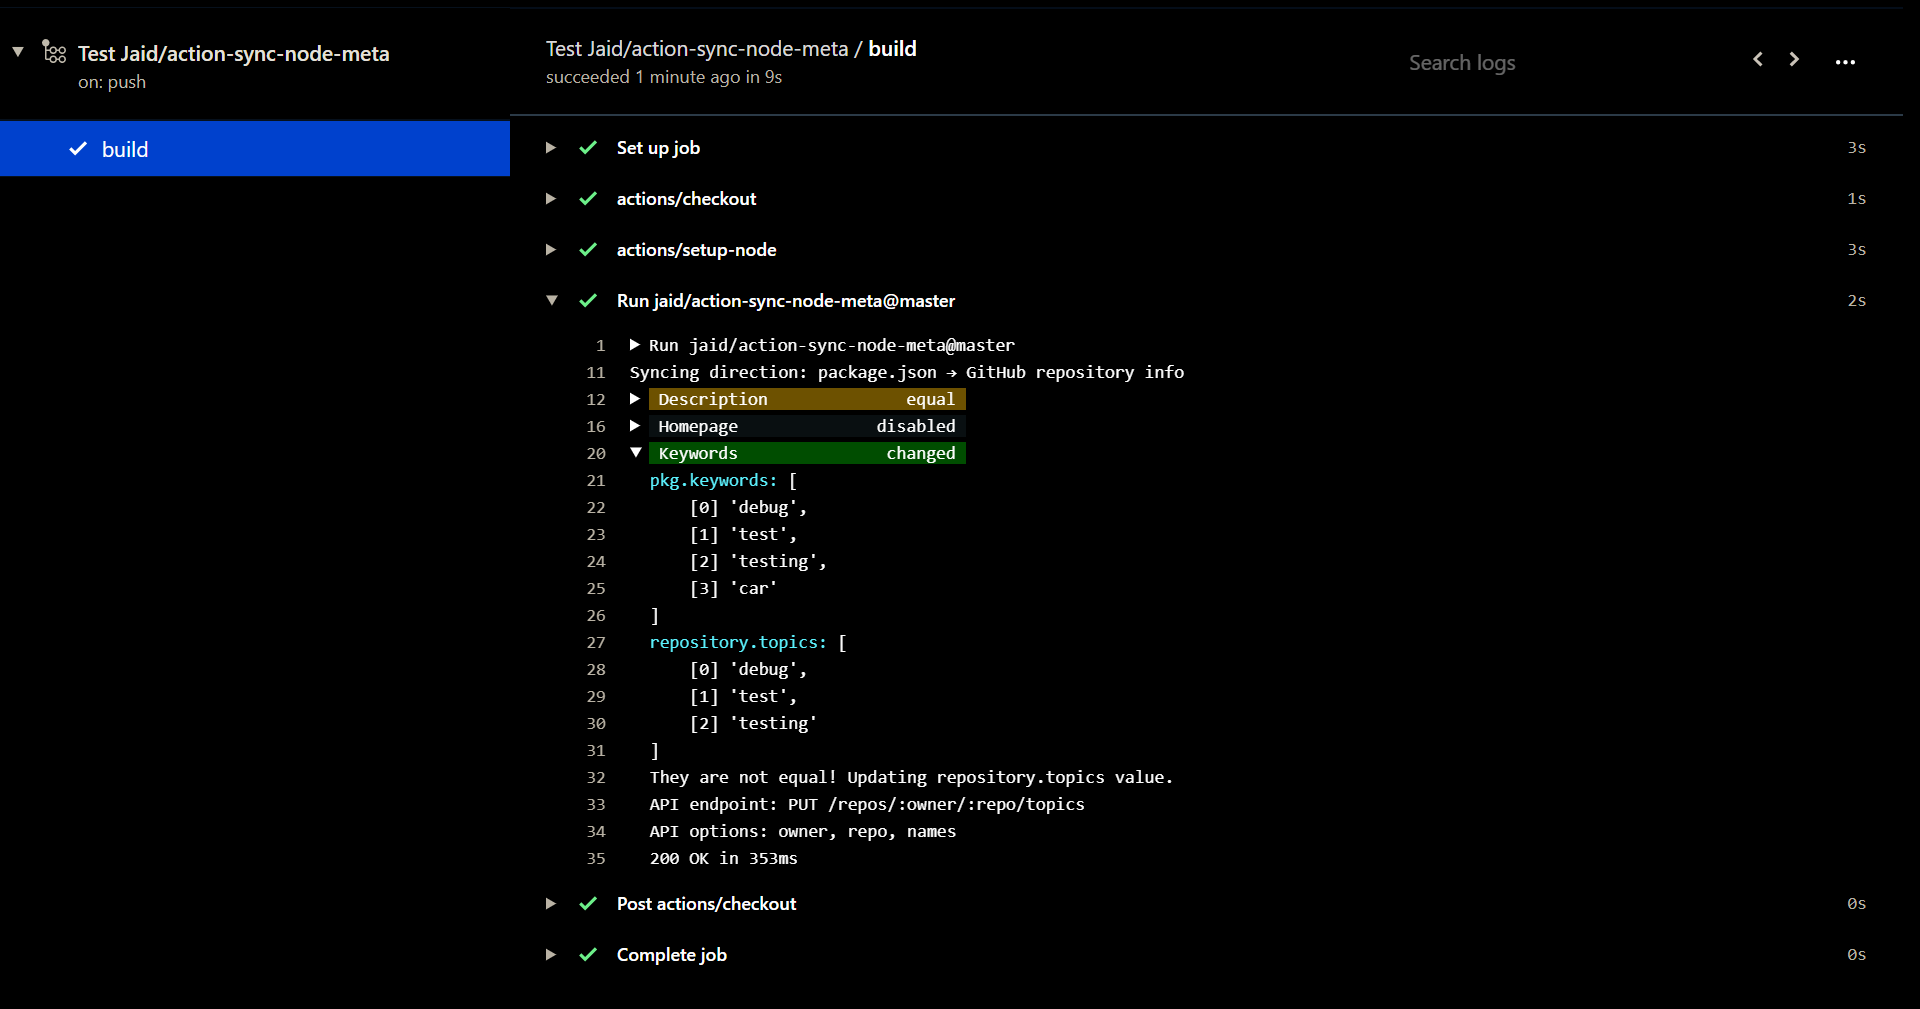This screenshot has height=1009, width=1920.
Task: Click log line number 35
Action: 596,859
